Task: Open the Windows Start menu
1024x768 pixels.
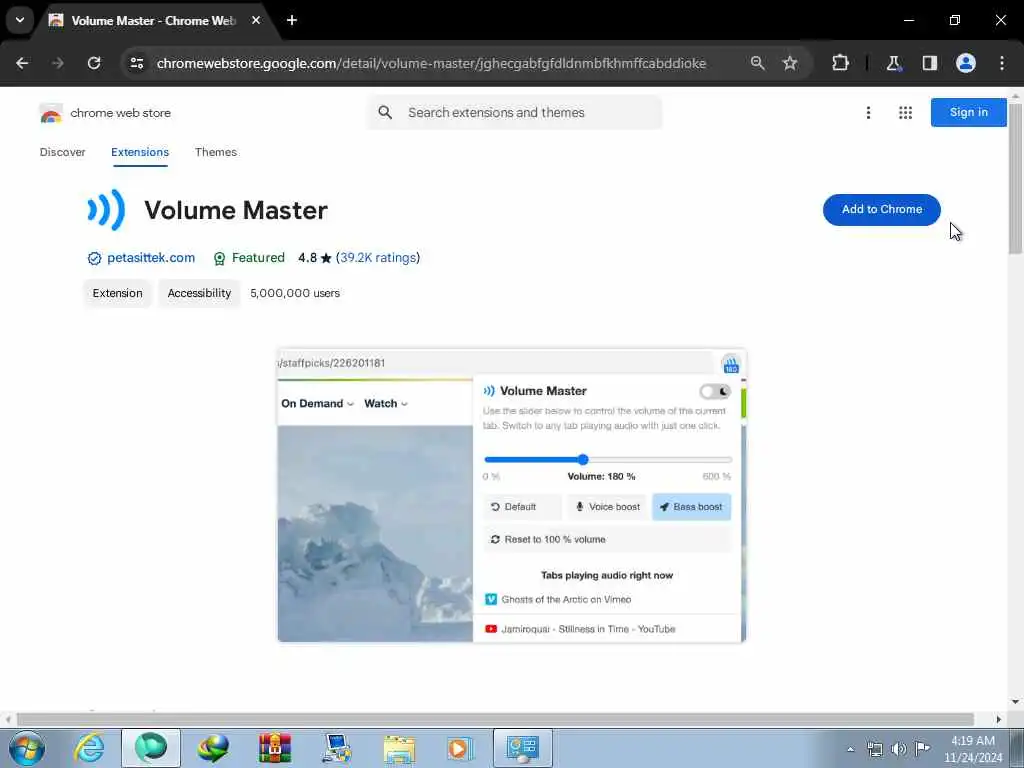Action: [x=27, y=748]
